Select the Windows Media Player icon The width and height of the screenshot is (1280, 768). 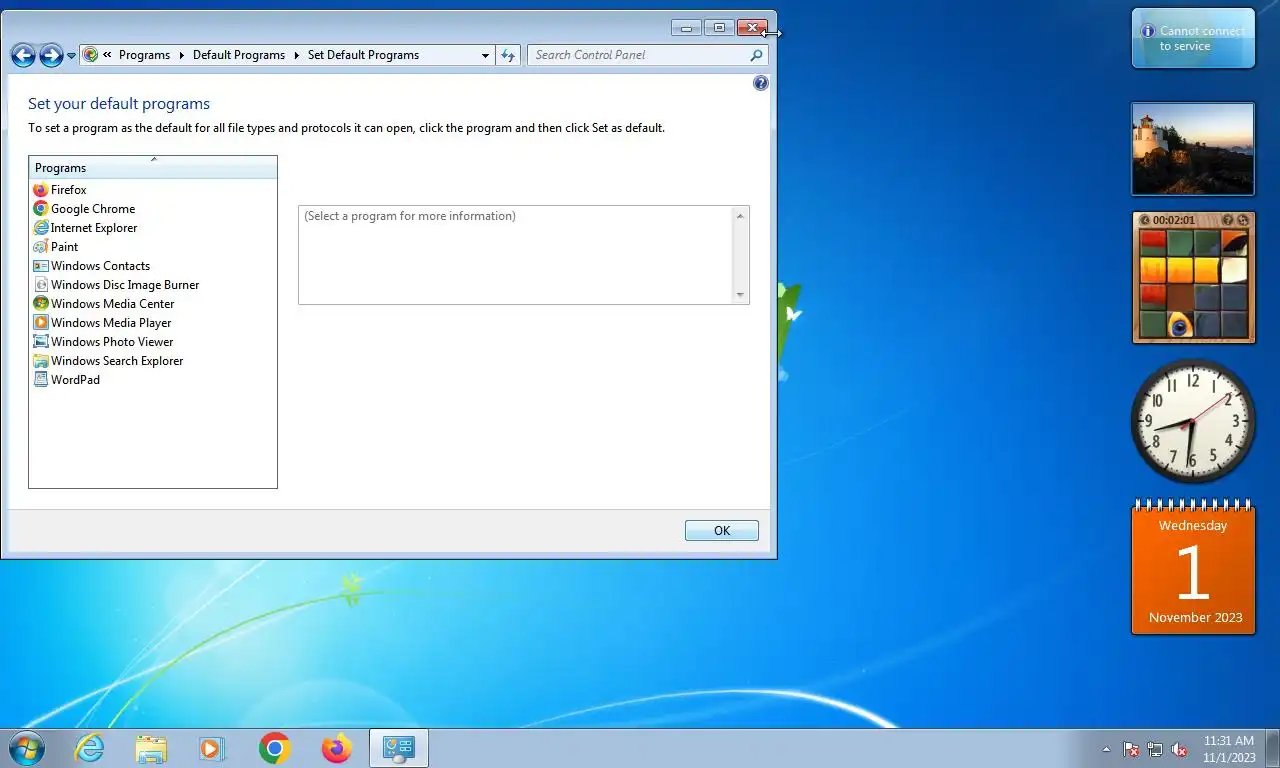(41, 323)
